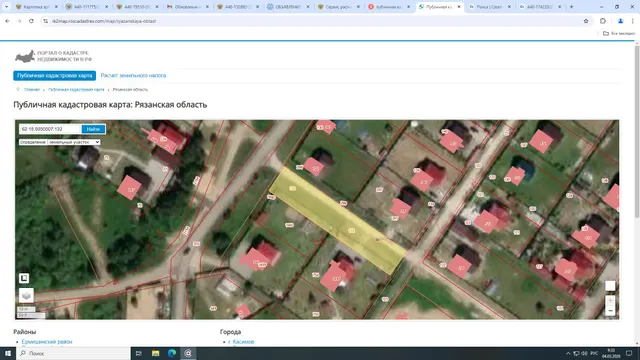
Task: Open File Explorer from the taskbar
Action: tap(156, 353)
